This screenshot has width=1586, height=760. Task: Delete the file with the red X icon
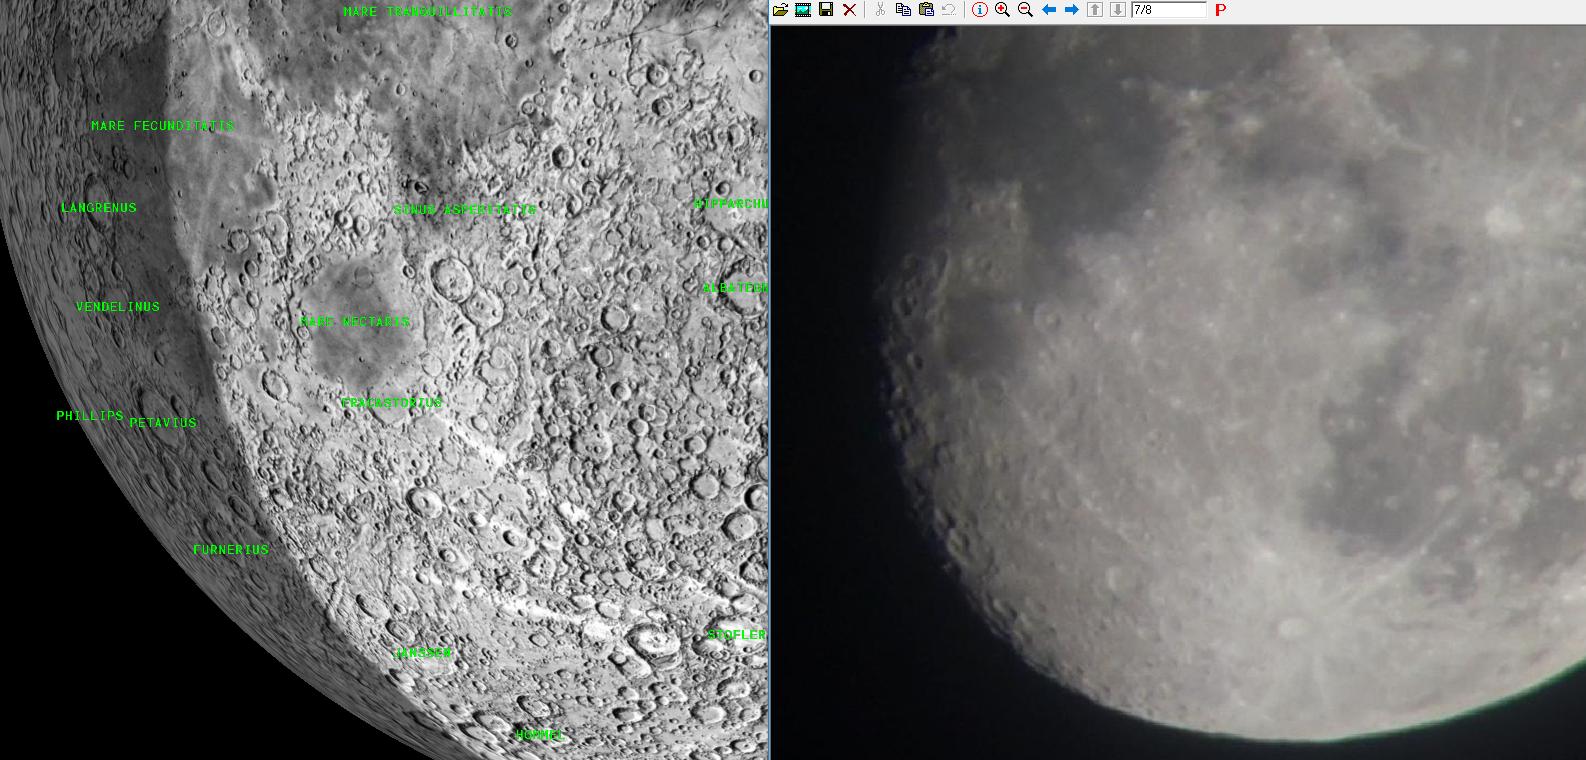point(849,10)
